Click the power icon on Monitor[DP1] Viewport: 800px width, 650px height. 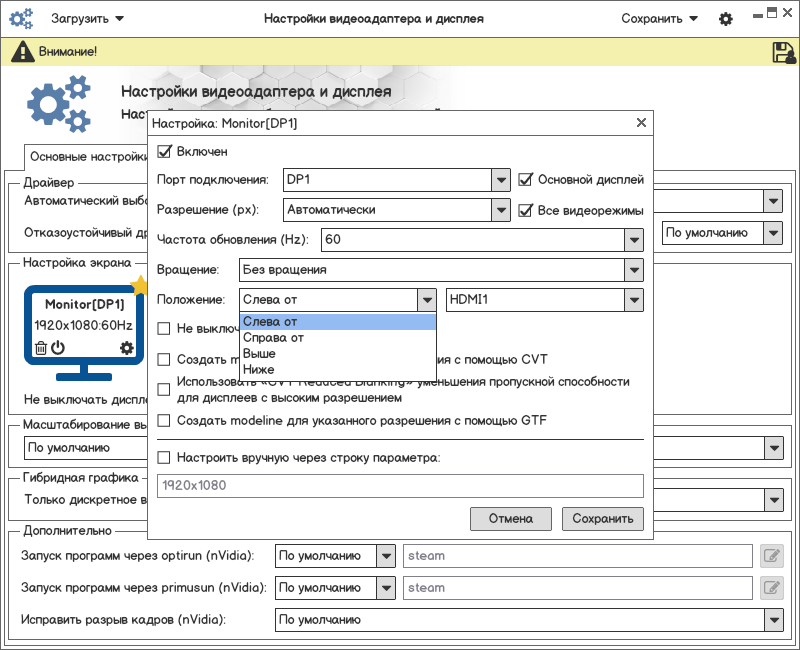58,348
